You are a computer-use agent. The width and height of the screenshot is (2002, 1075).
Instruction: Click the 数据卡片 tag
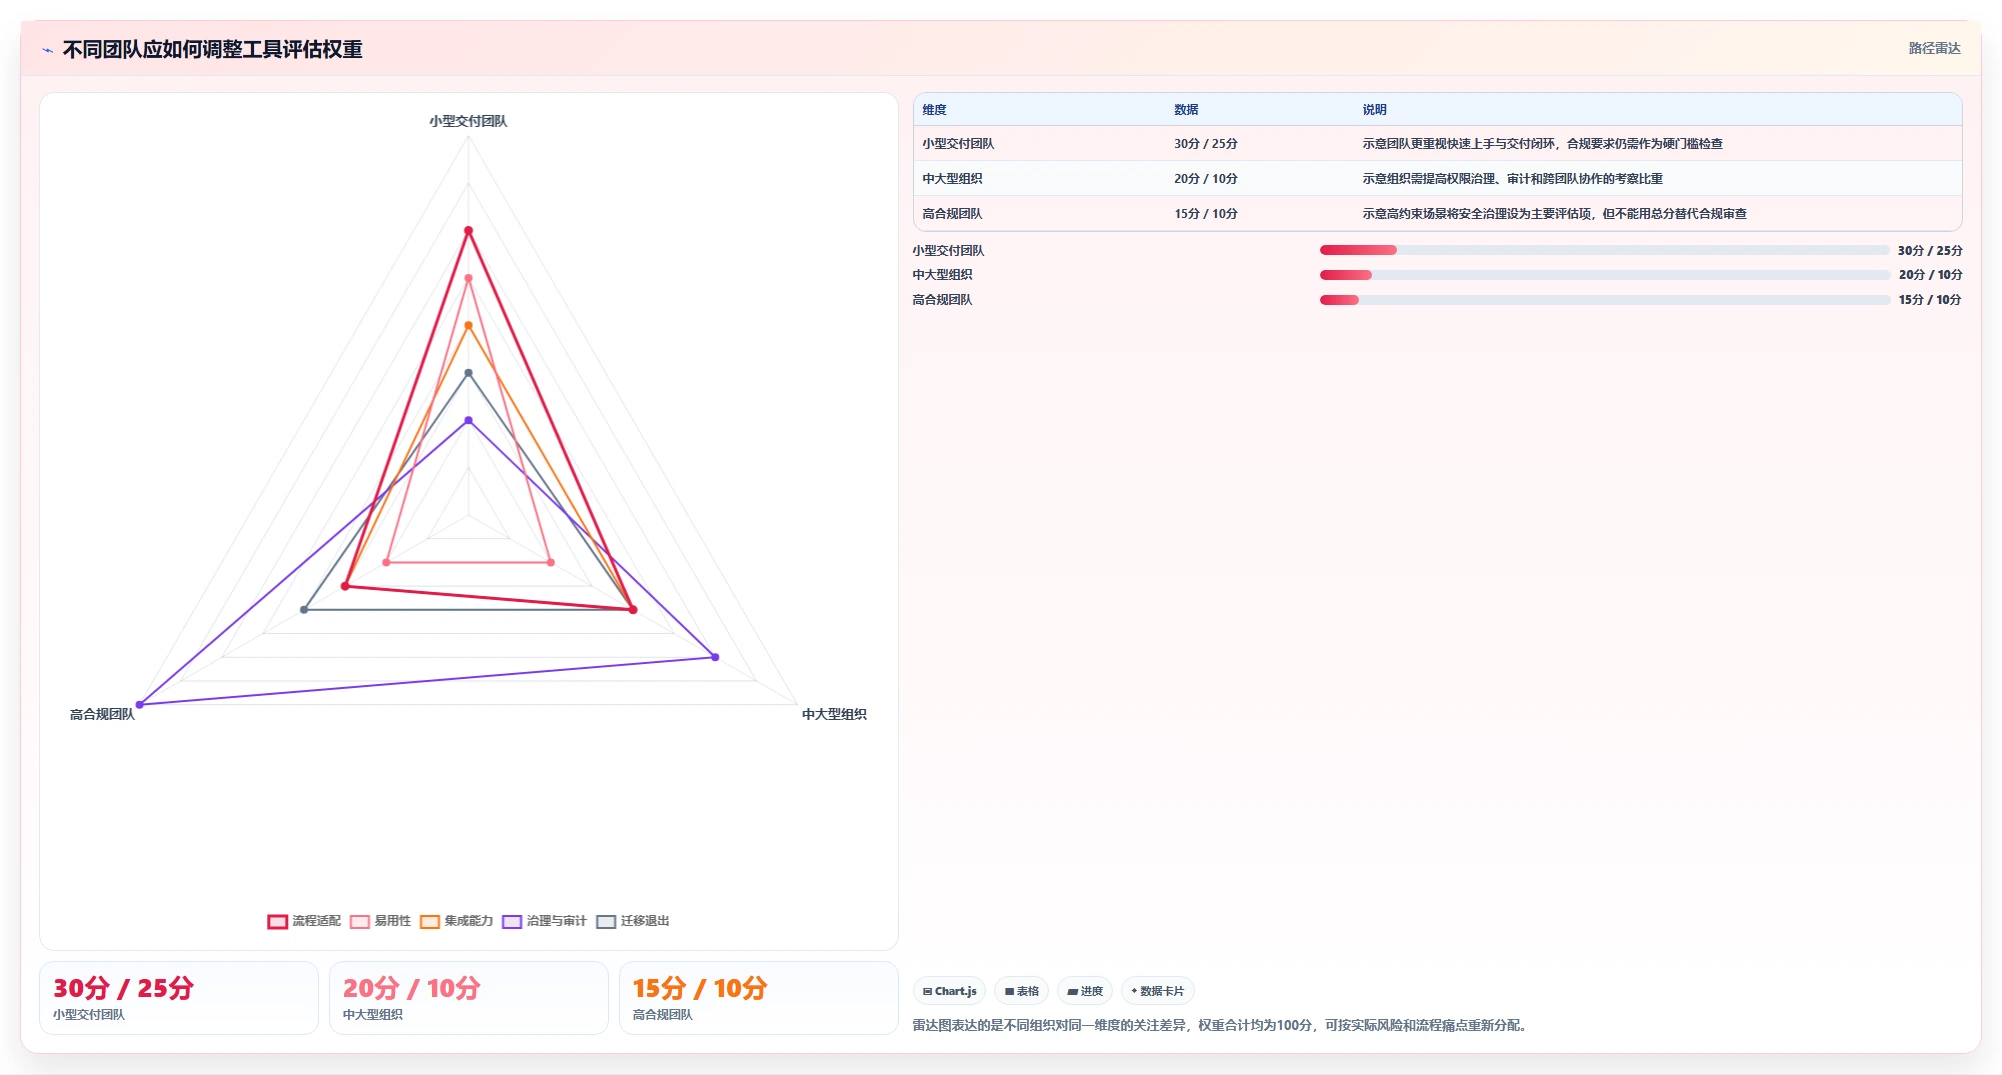[1157, 991]
